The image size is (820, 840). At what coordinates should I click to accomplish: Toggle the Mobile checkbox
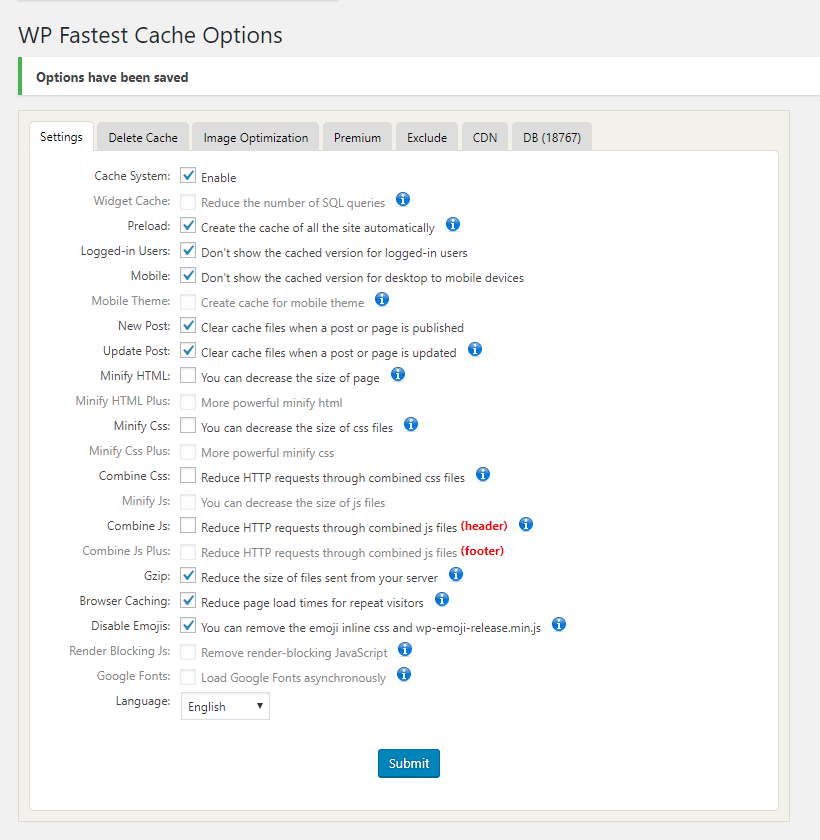pos(188,275)
